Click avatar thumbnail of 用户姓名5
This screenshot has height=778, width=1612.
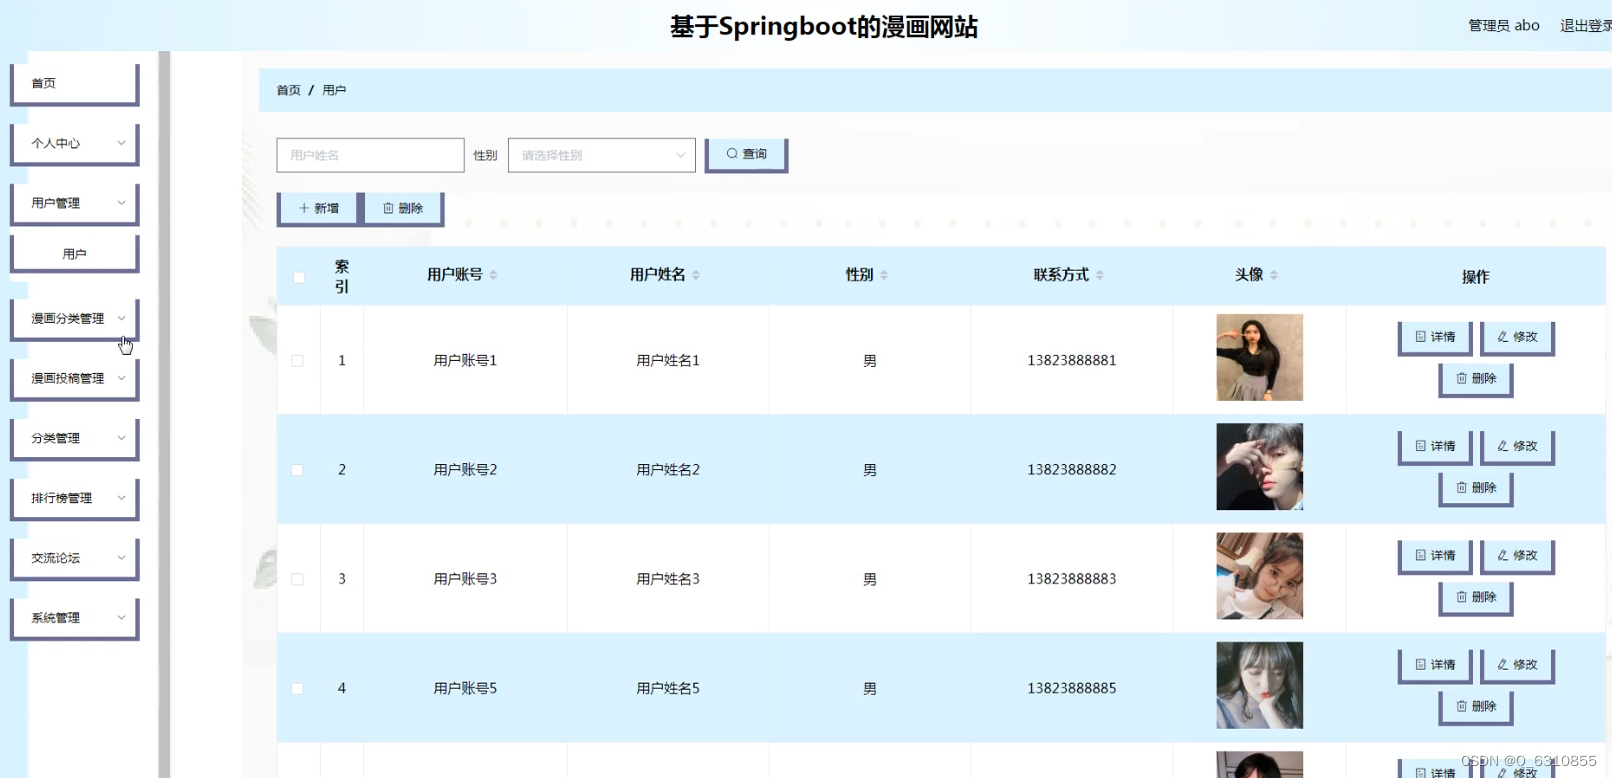[1259, 685]
